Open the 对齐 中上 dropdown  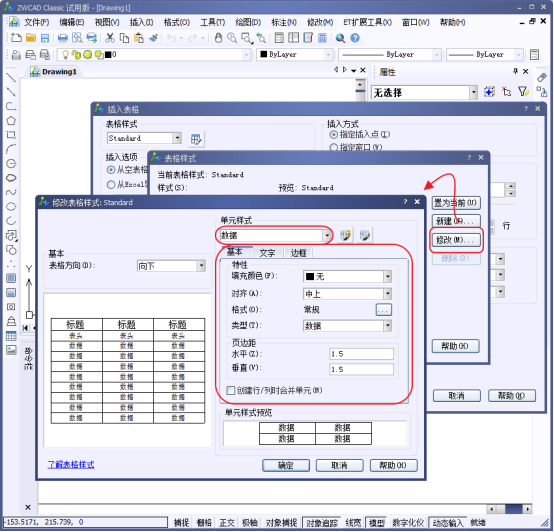(x=388, y=294)
